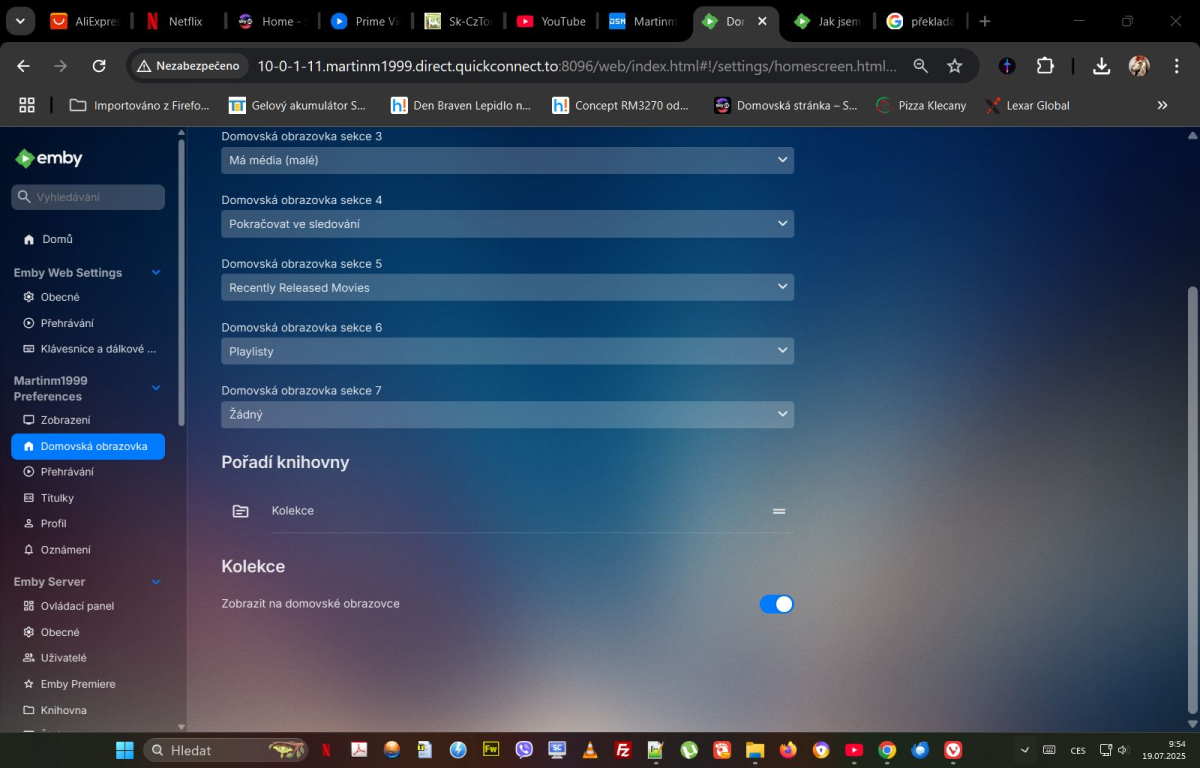The image size is (1200, 768).
Task: Enable Zobrazit na domovské obrazovce toggle
Action: click(777, 603)
